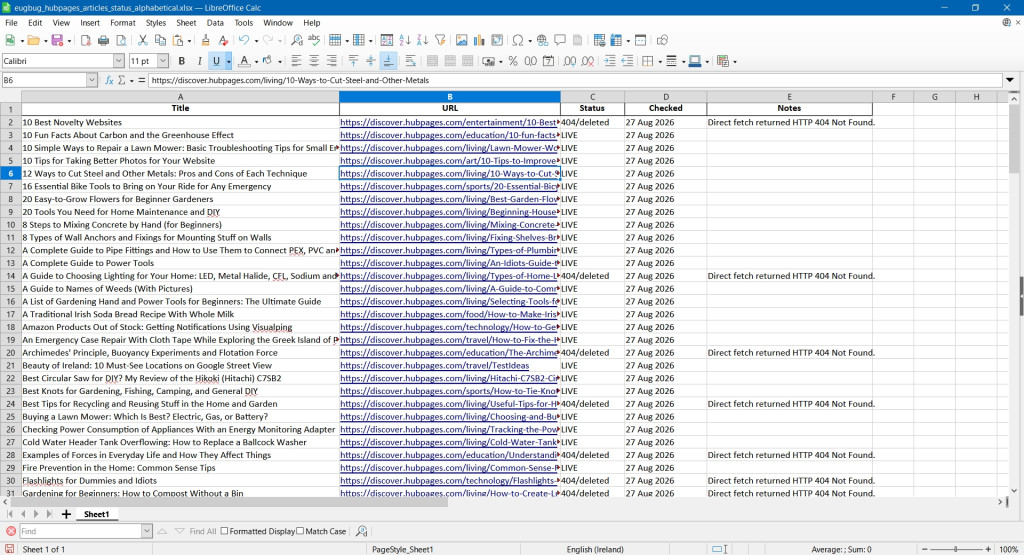The image size is (1024, 555).
Task: Cut selection with the scissors icon
Action: 142,40
